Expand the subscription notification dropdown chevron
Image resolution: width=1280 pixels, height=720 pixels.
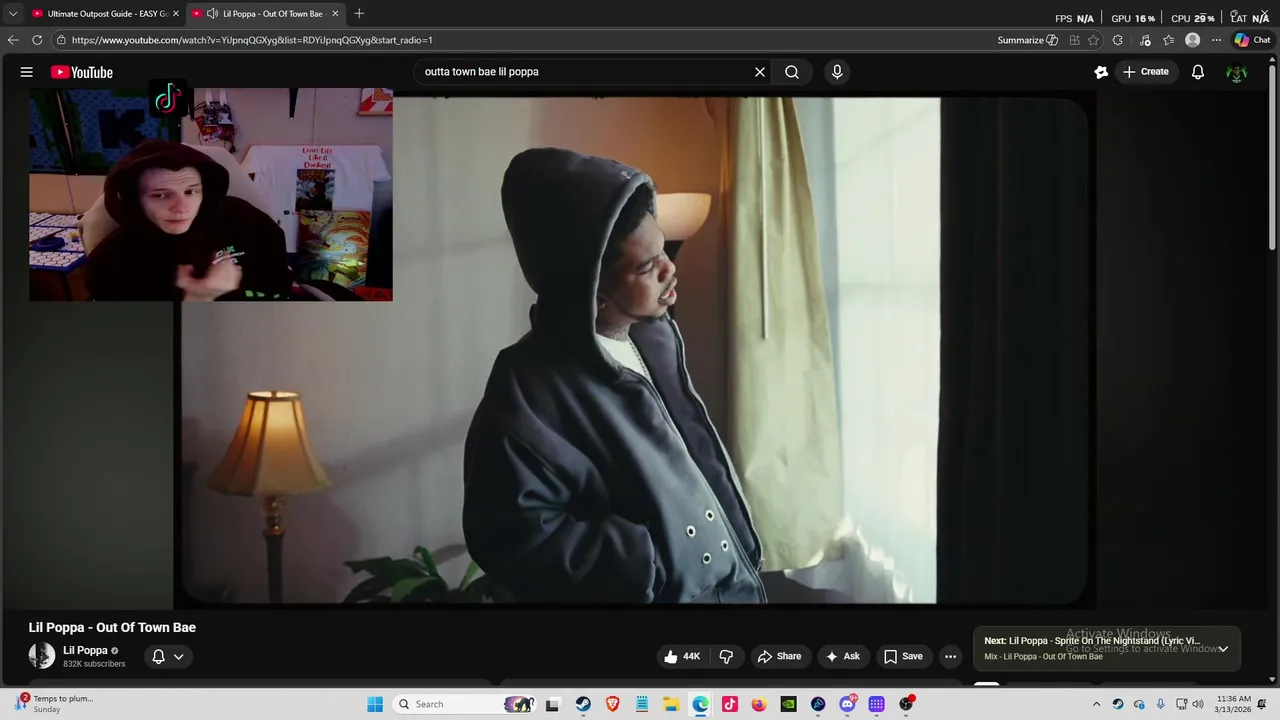pyautogui.click(x=179, y=656)
